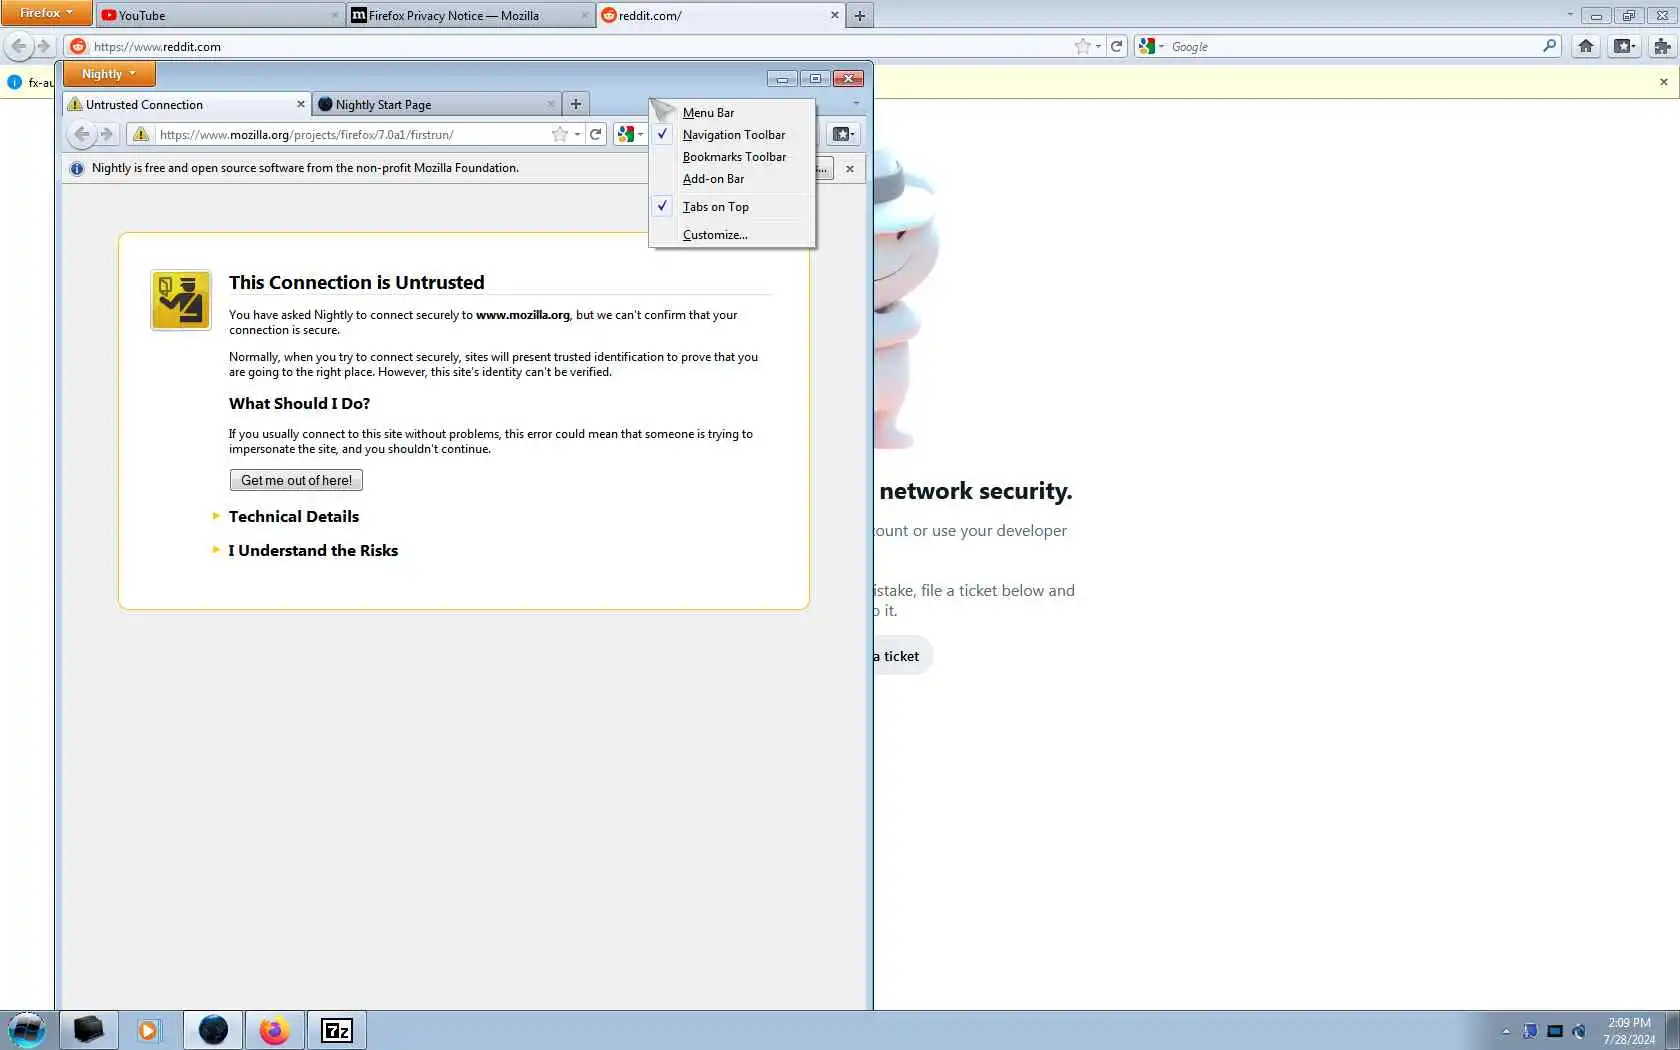Switch to the Firefox Privacy Notice tab
1680x1050 pixels.
click(x=470, y=15)
